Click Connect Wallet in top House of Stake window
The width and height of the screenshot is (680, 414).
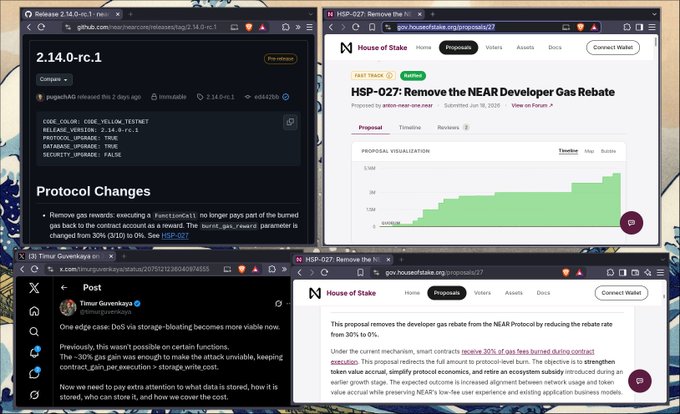click(613, 47)
